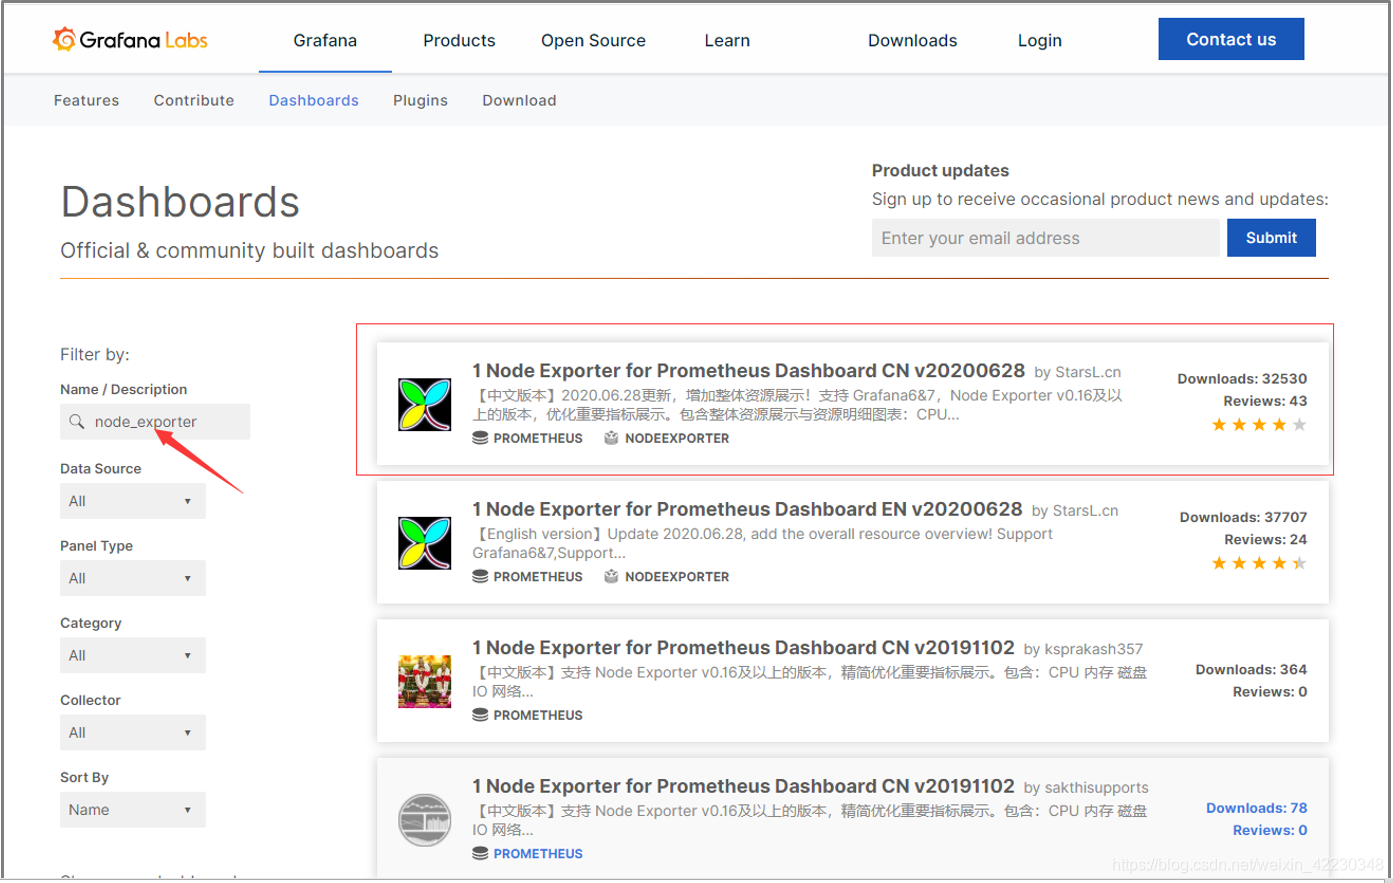Click the 'Product updates' heading

click(x=940, y=170)
